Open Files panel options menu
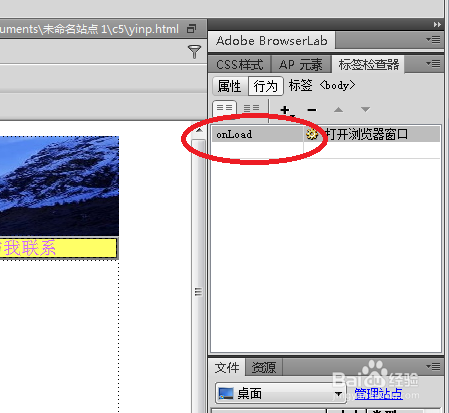Viewport: 449px width, 413px height. coord(434,367)
